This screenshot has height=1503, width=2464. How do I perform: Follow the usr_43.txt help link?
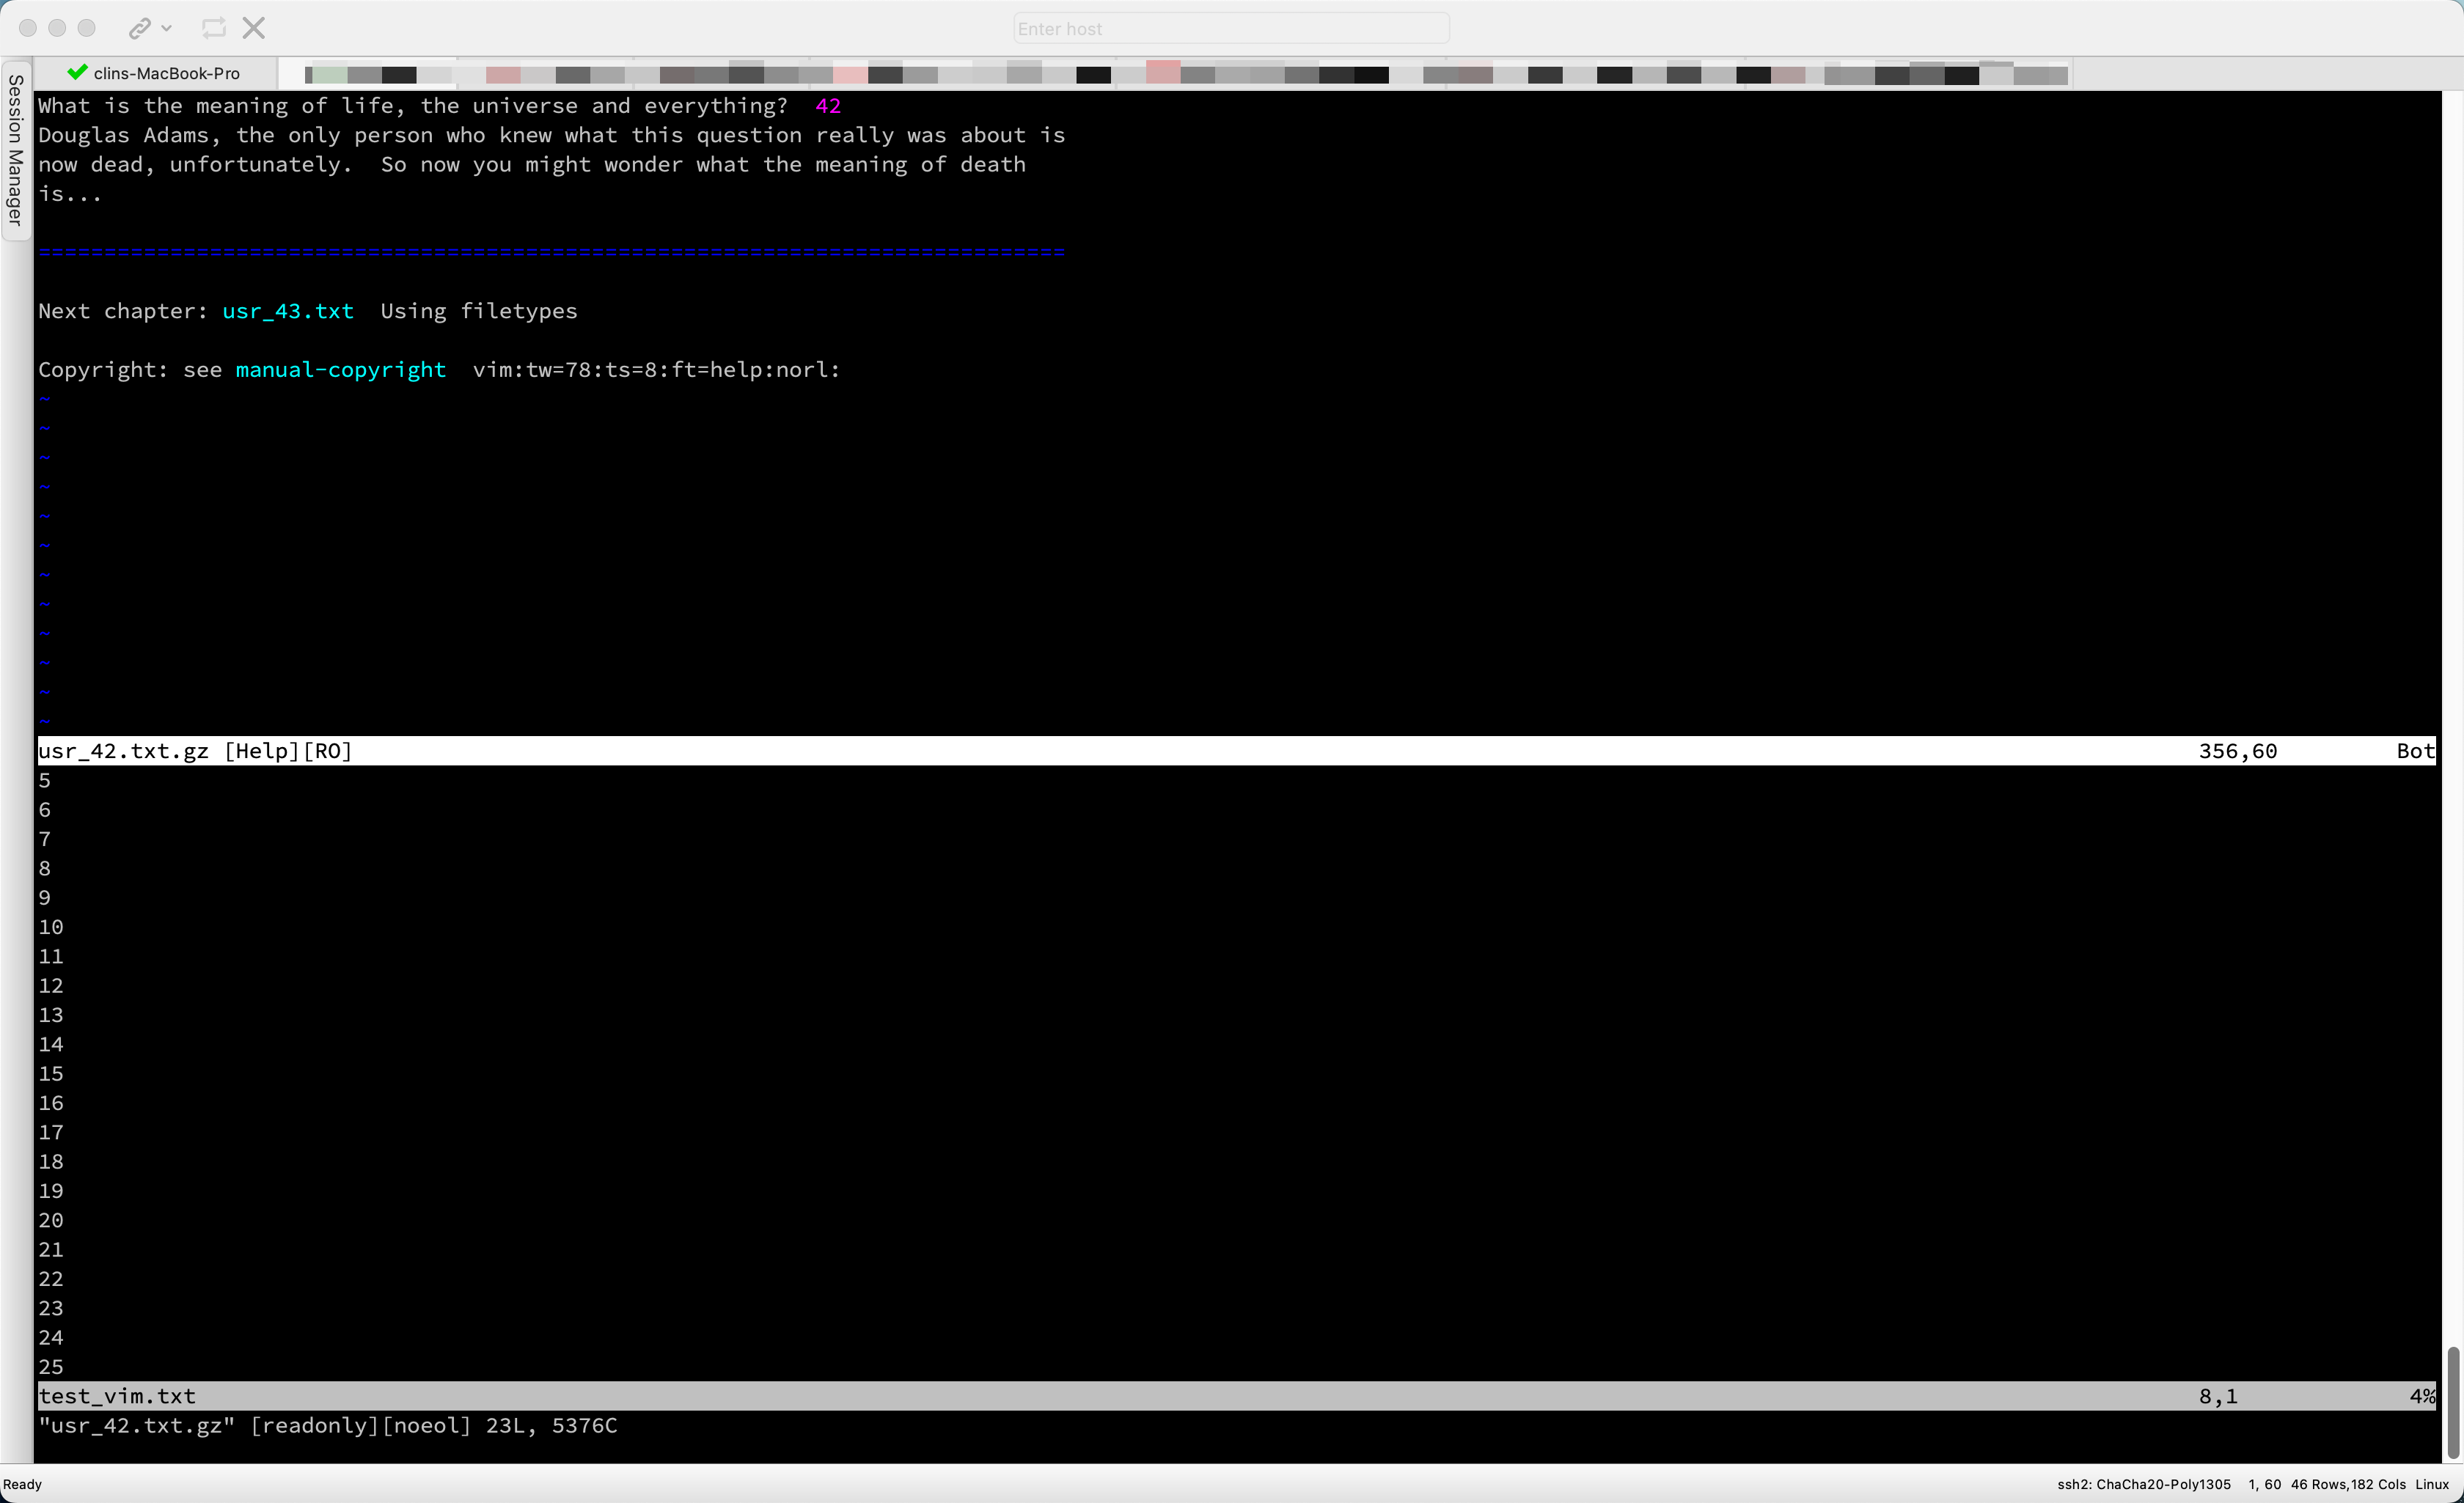click(288, 311)
